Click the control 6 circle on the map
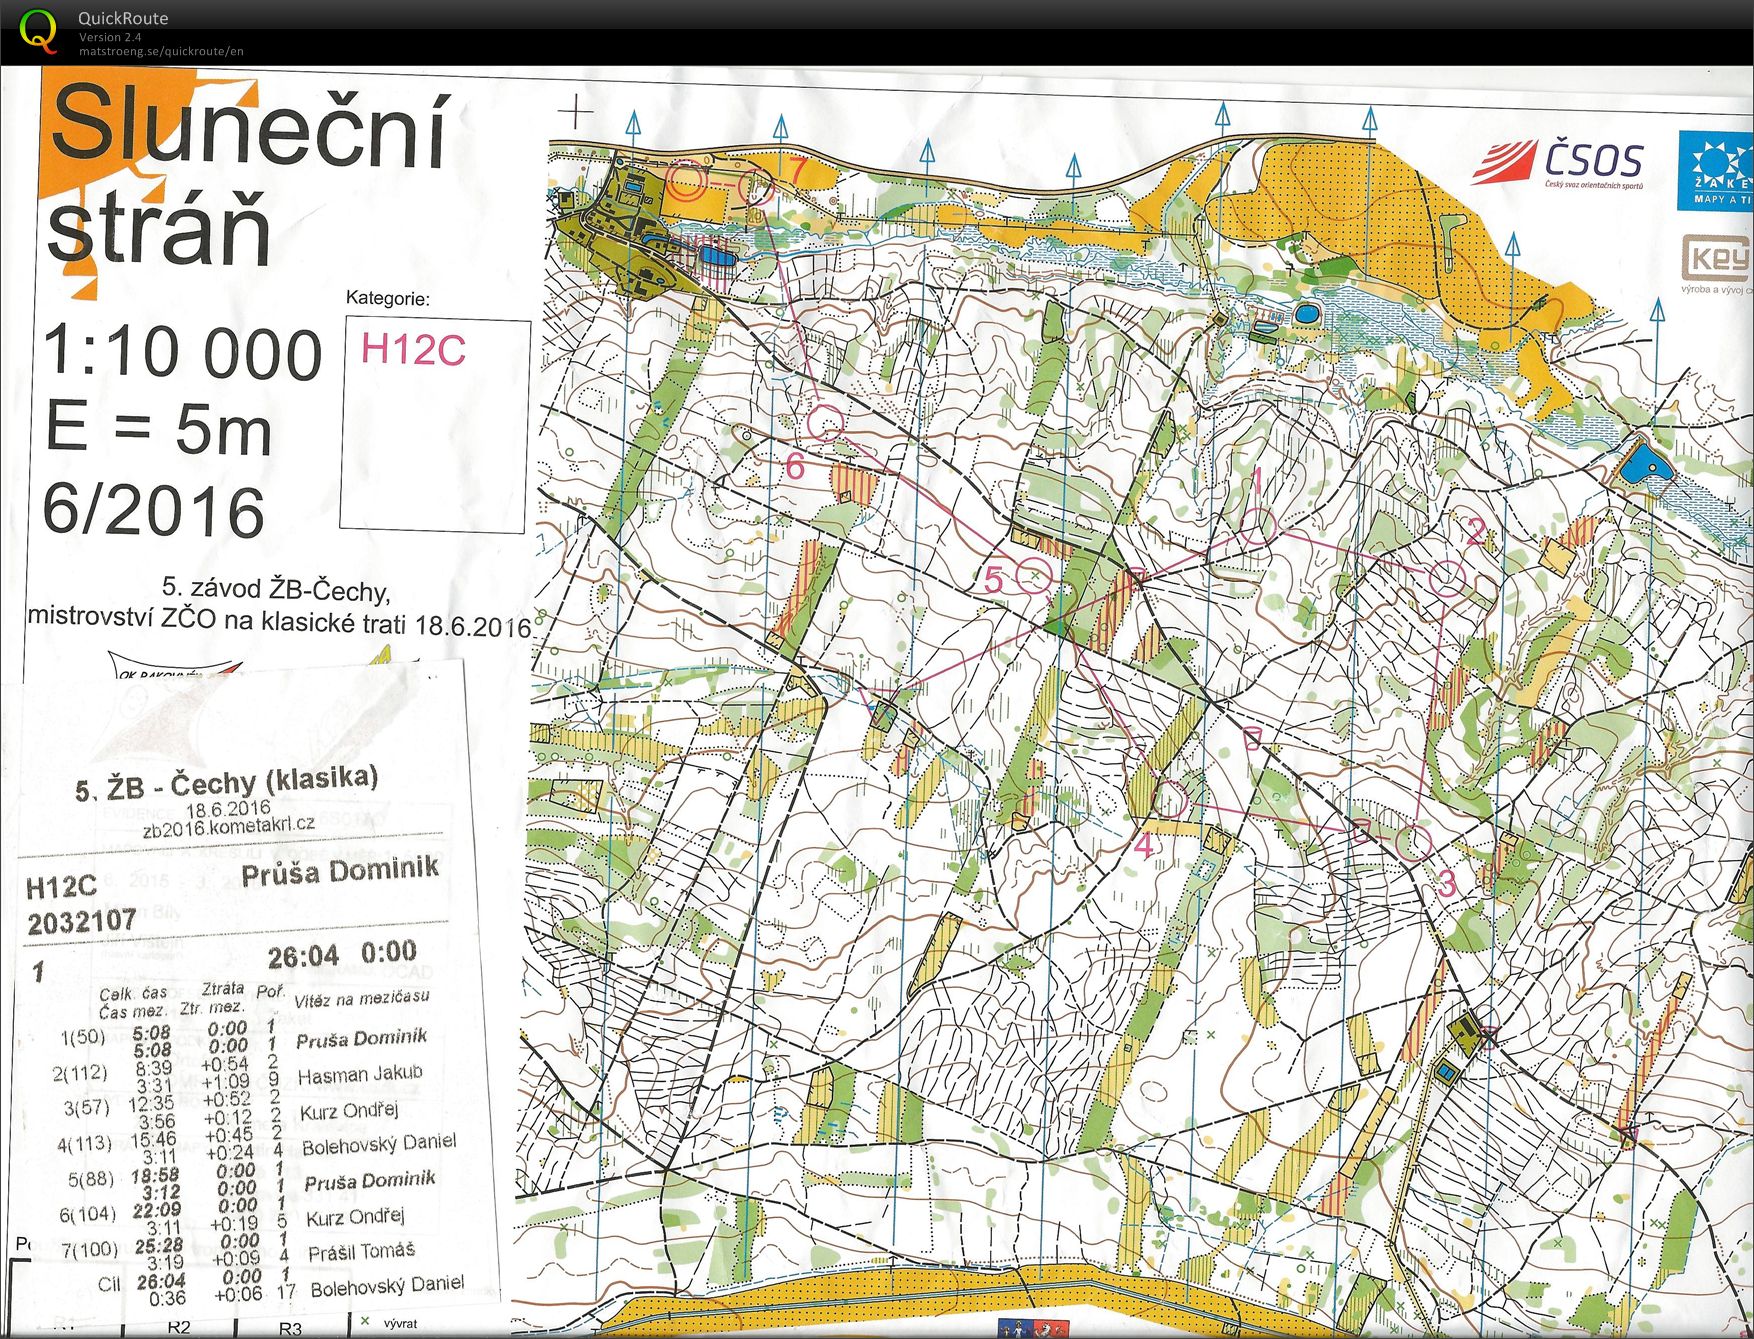This screenshot has height=1339, width=1754. point(826,422)
